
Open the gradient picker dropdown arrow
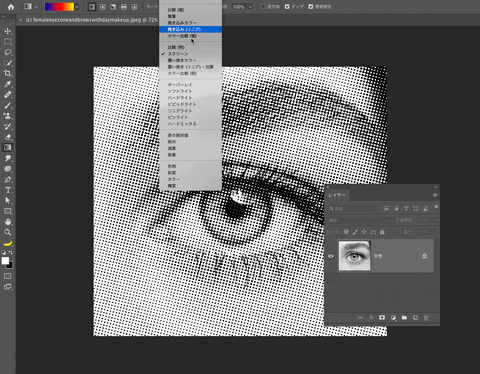click(x=77, y=7)
